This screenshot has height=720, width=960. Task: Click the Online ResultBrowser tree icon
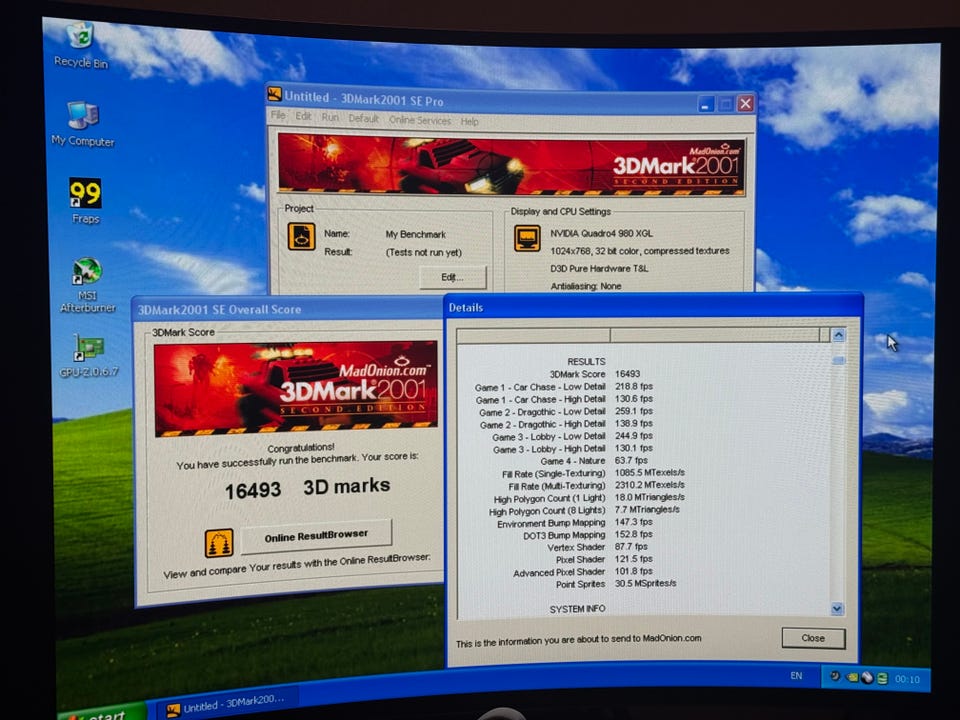tap(219, 543)
